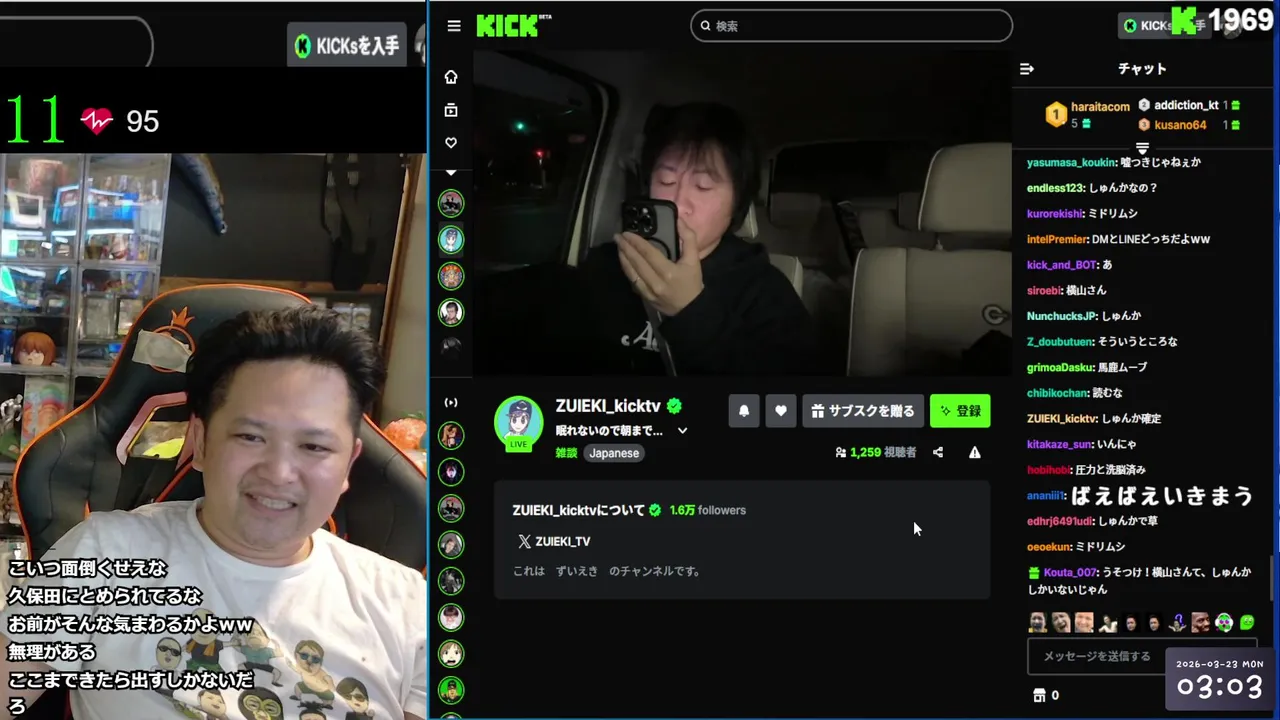Toggle notifications with the bell button
This screenshot has width=1280, height=720.
[x=744, y=411]
